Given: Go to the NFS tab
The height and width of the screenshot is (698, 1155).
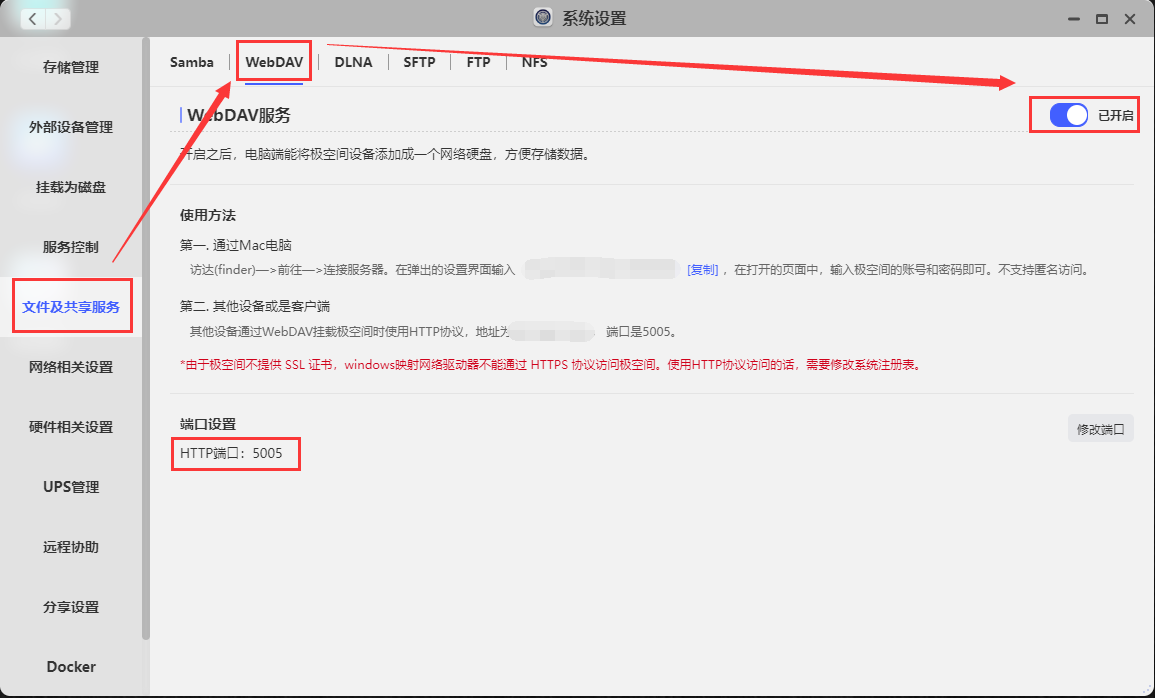Looking at the screenshot, I should [535, 62].
